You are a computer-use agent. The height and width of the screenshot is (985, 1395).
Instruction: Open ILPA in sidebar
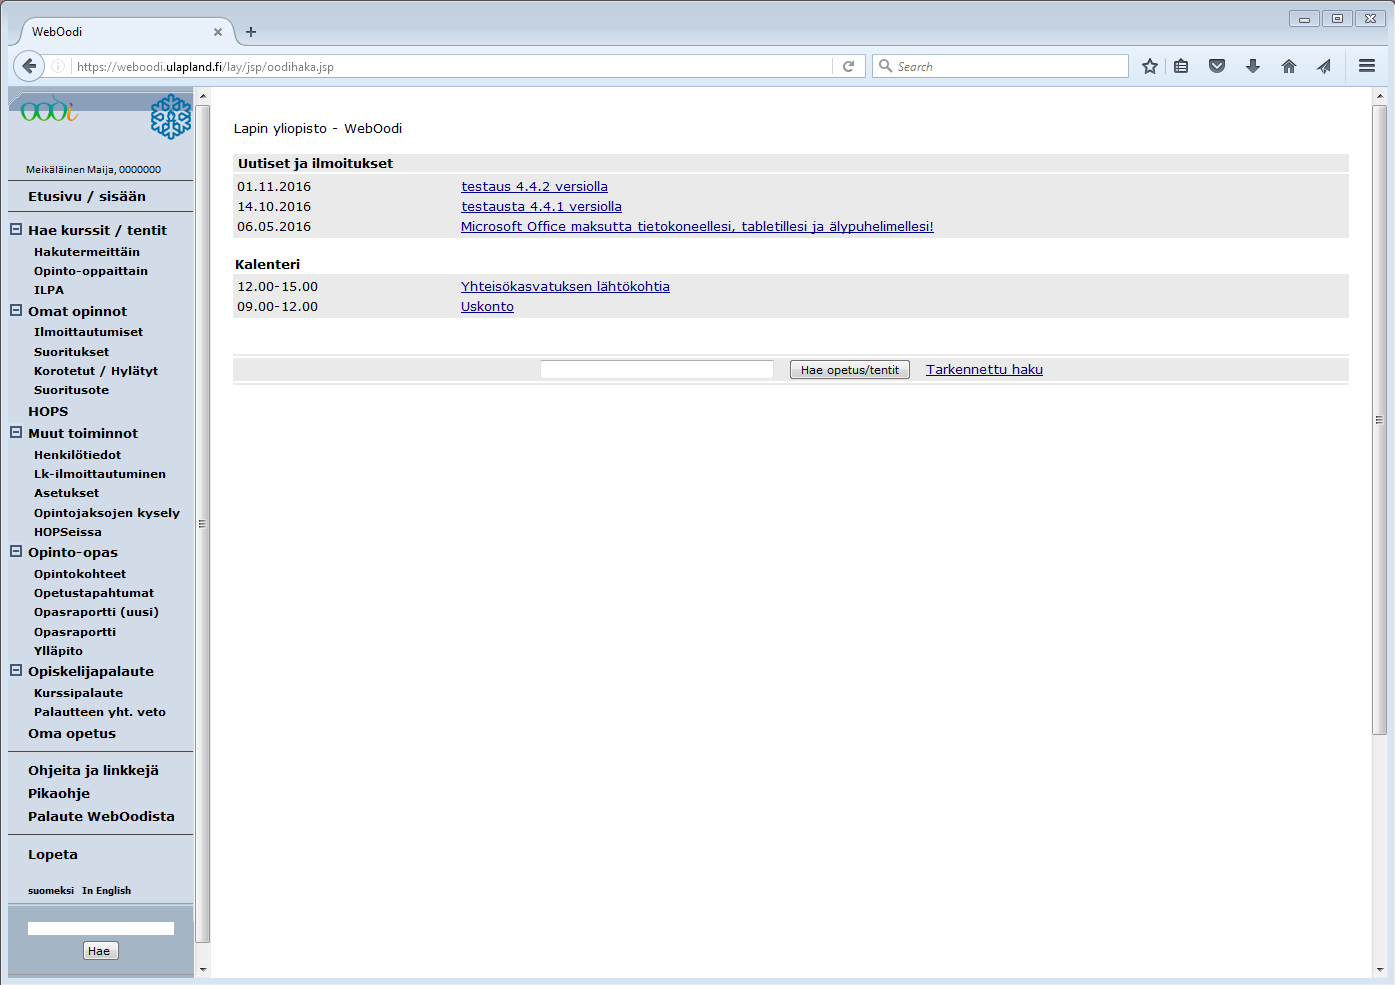[49, 290]
